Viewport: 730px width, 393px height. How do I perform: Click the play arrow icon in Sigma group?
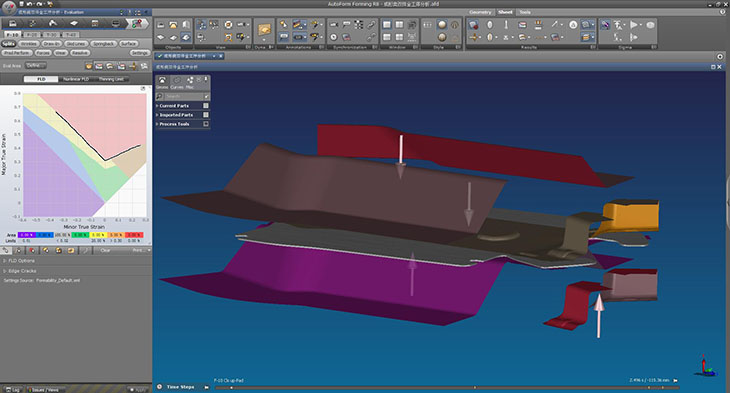(634, 25)
